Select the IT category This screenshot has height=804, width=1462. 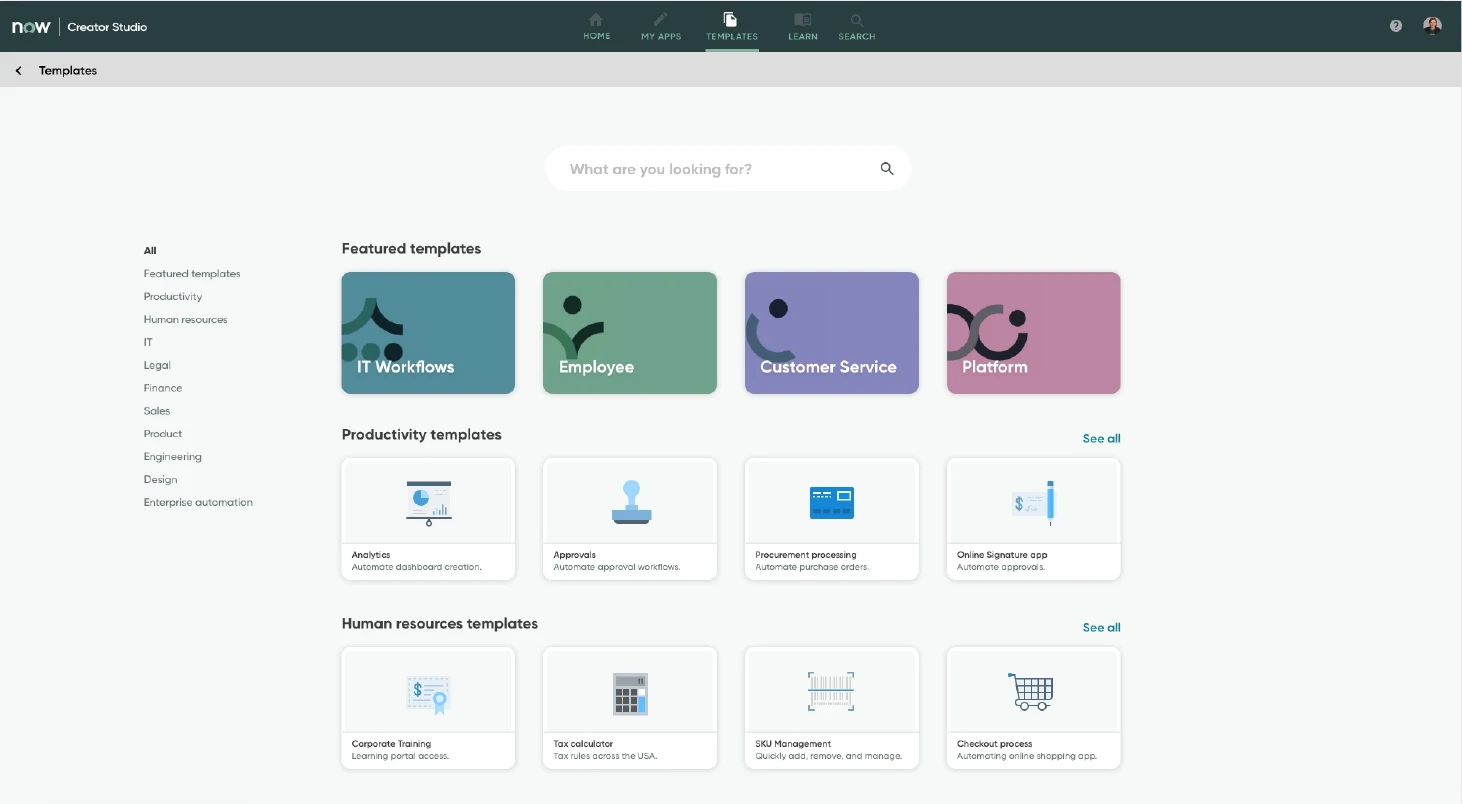[x=148, y=343]
